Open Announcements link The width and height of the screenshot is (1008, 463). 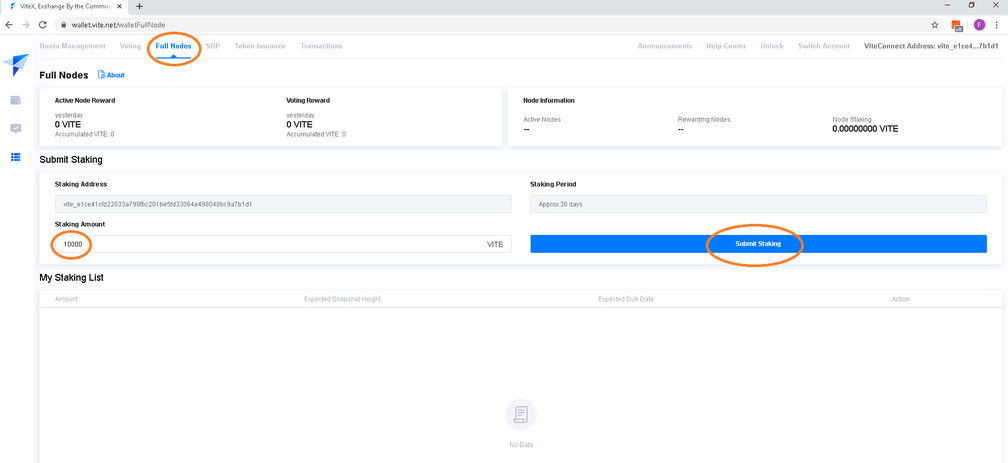(x=665, y=46)
